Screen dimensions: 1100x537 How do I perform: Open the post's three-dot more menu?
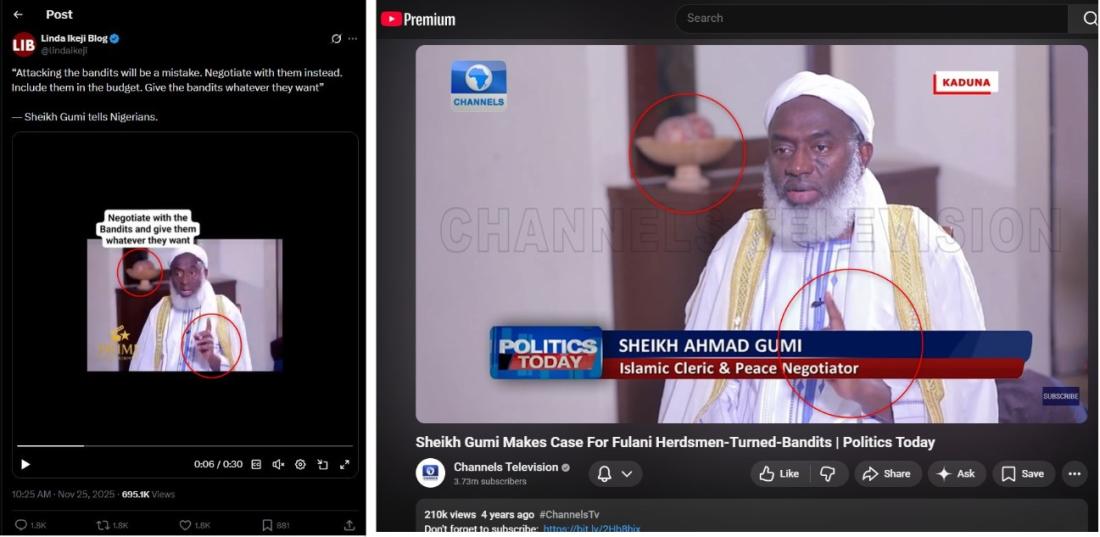(x=352, y=39)
